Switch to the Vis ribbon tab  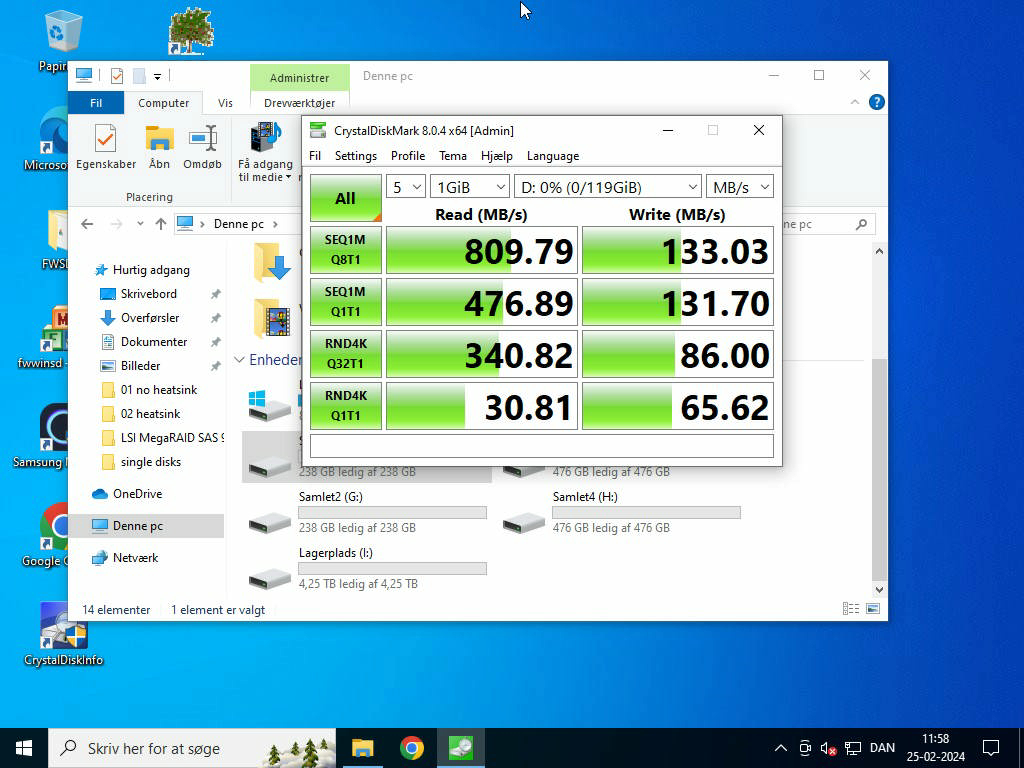pos(225,103)
